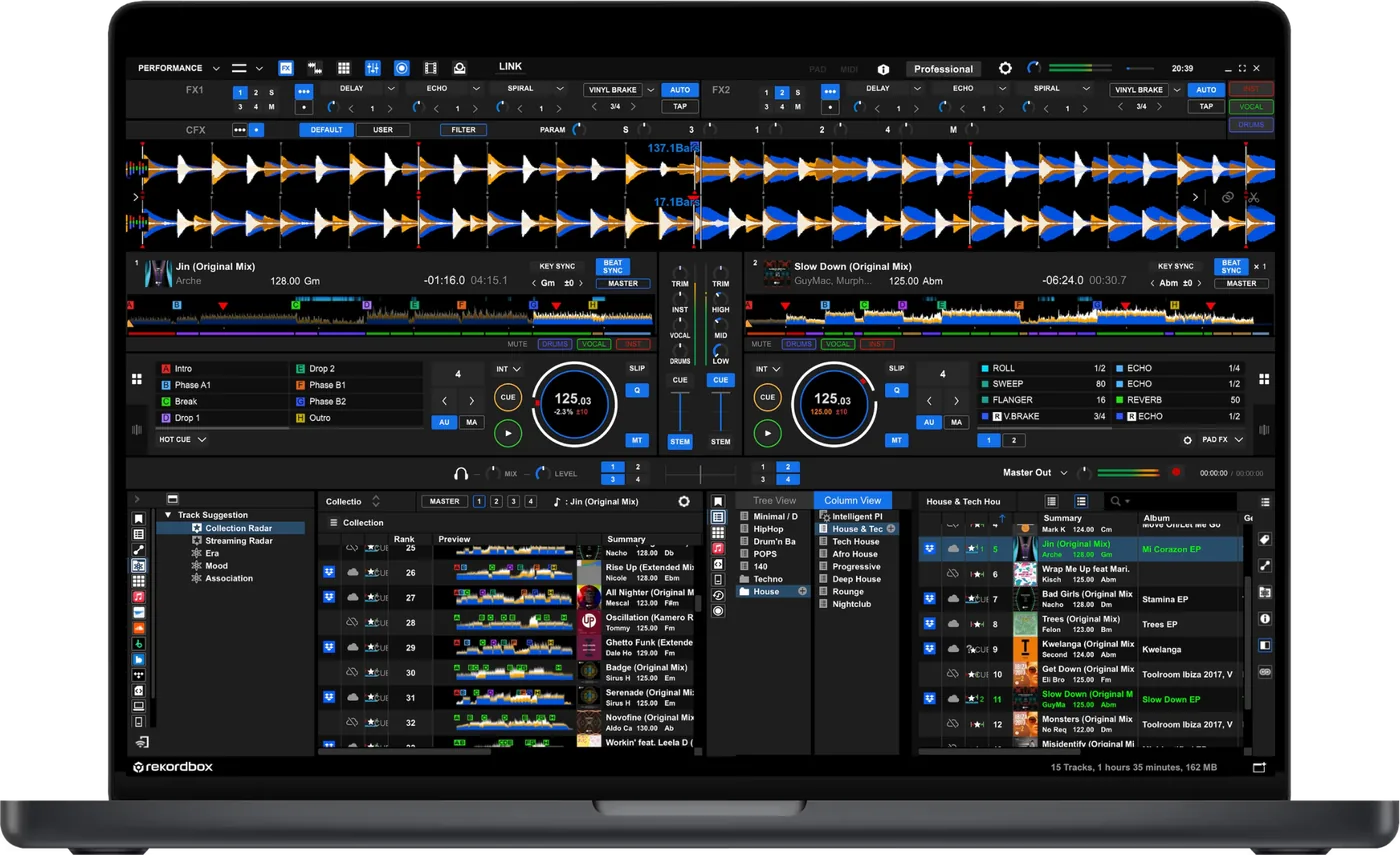Toggle BEAT SYNC on deck 1
The width and height of the screenshot is (1400, 855).
tap(613, 267)
